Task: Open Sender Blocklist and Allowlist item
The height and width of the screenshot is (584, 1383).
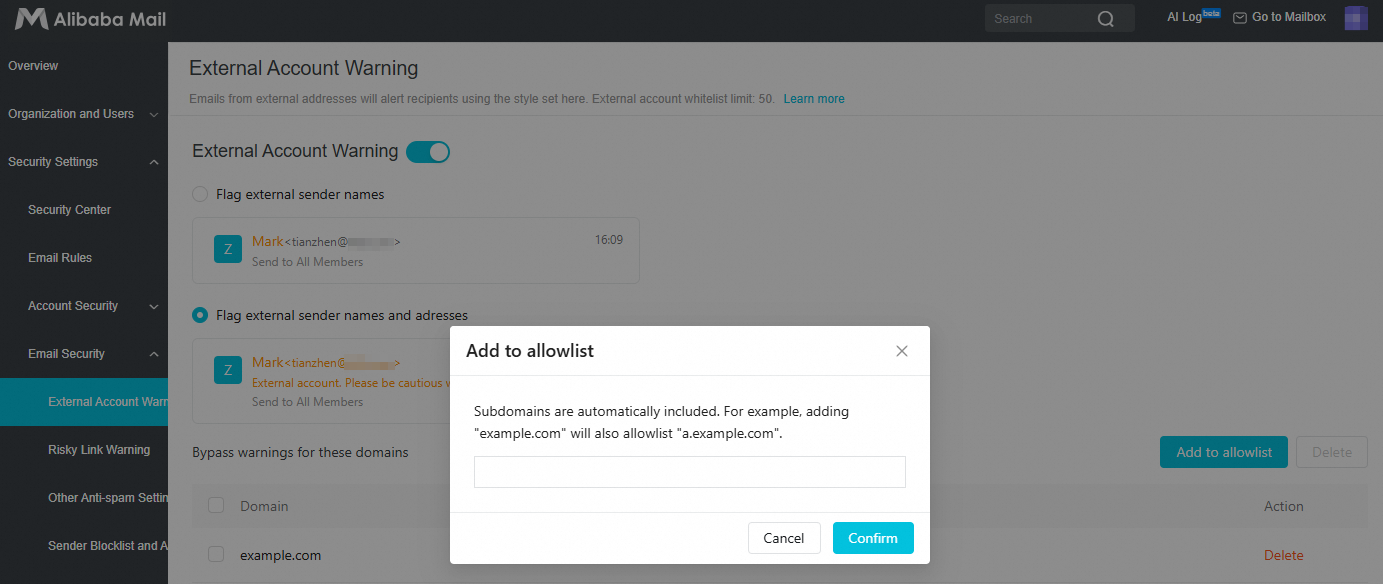Action: [108, 546]
